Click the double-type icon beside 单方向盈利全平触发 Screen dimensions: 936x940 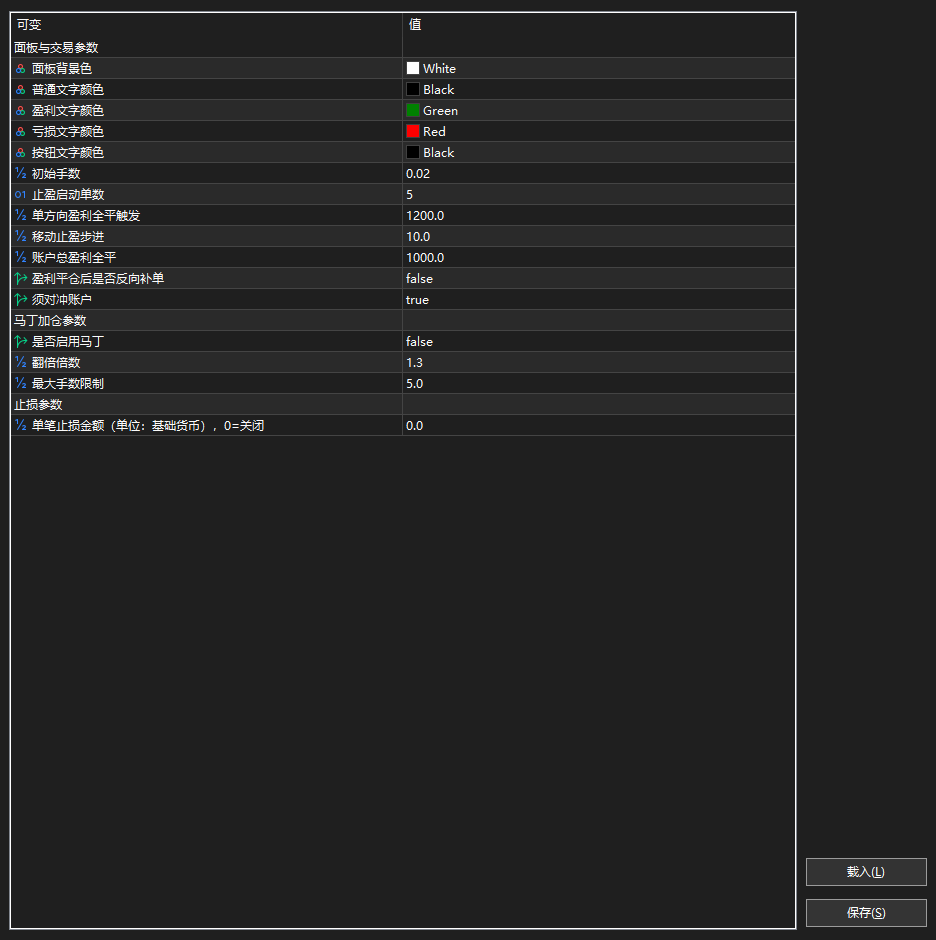(20, 216)
